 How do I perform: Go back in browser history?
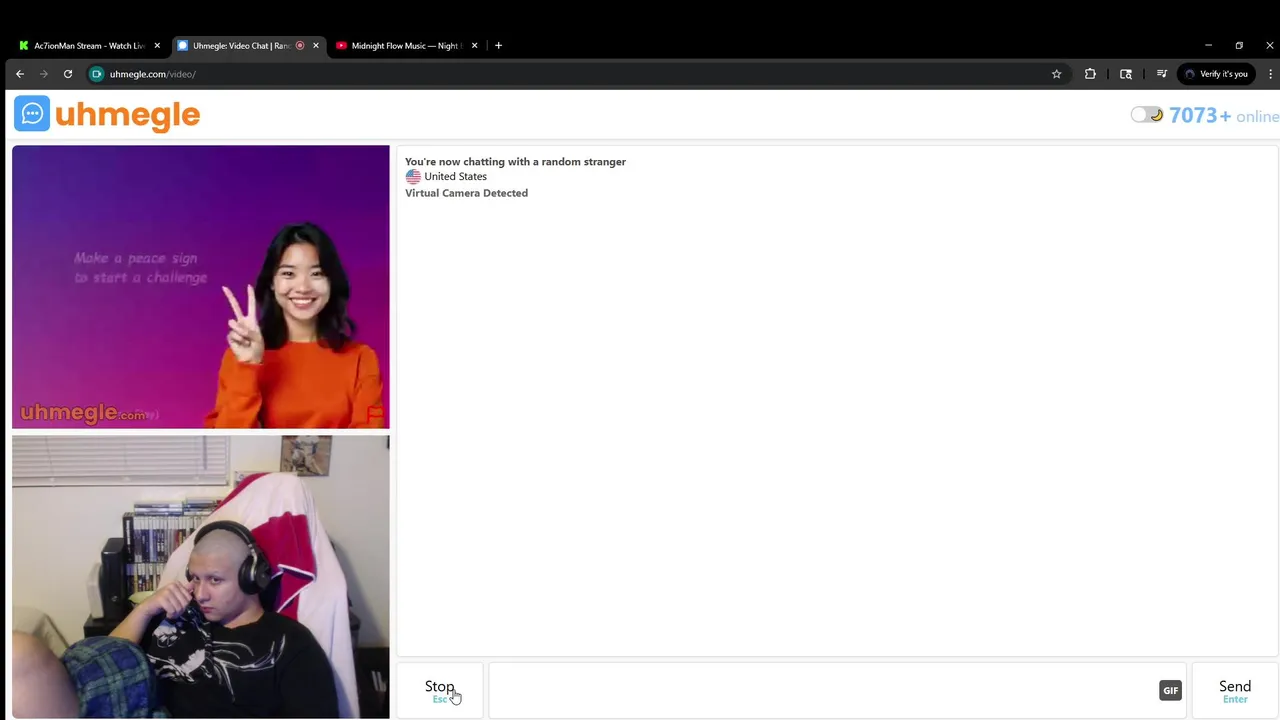point(20,74)
